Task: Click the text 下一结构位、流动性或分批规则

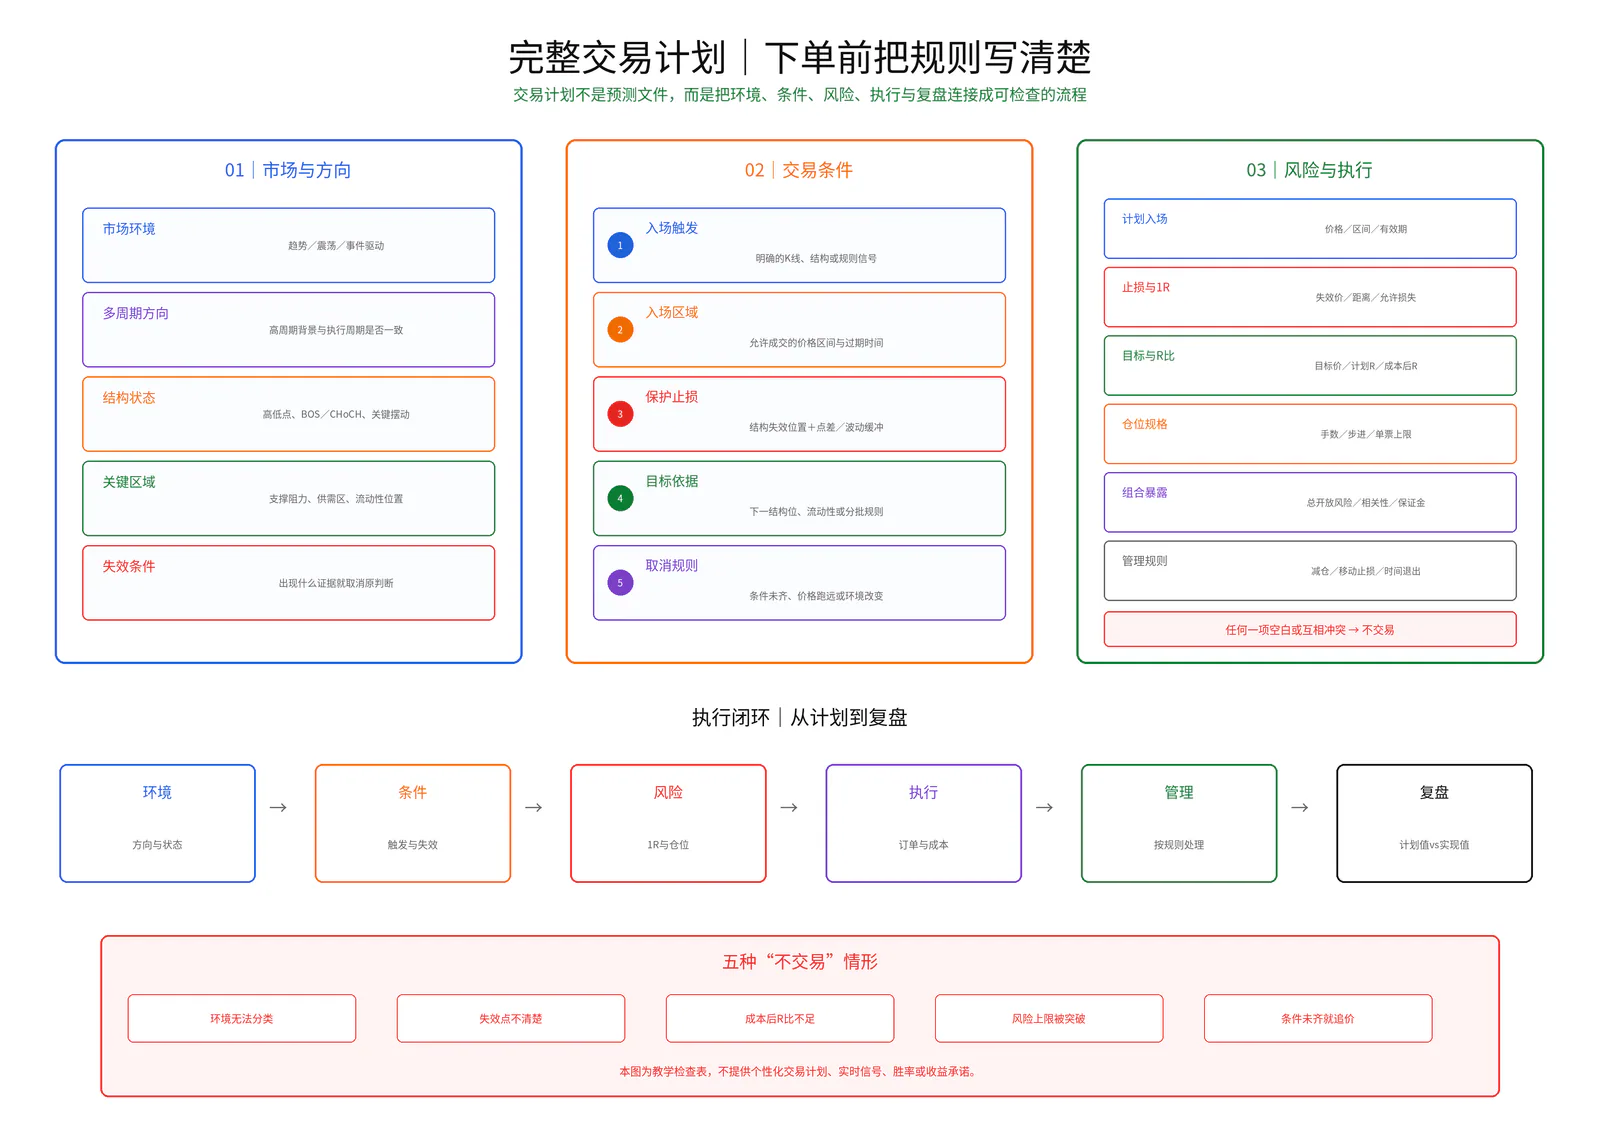Action: click(x=816, y=511)
